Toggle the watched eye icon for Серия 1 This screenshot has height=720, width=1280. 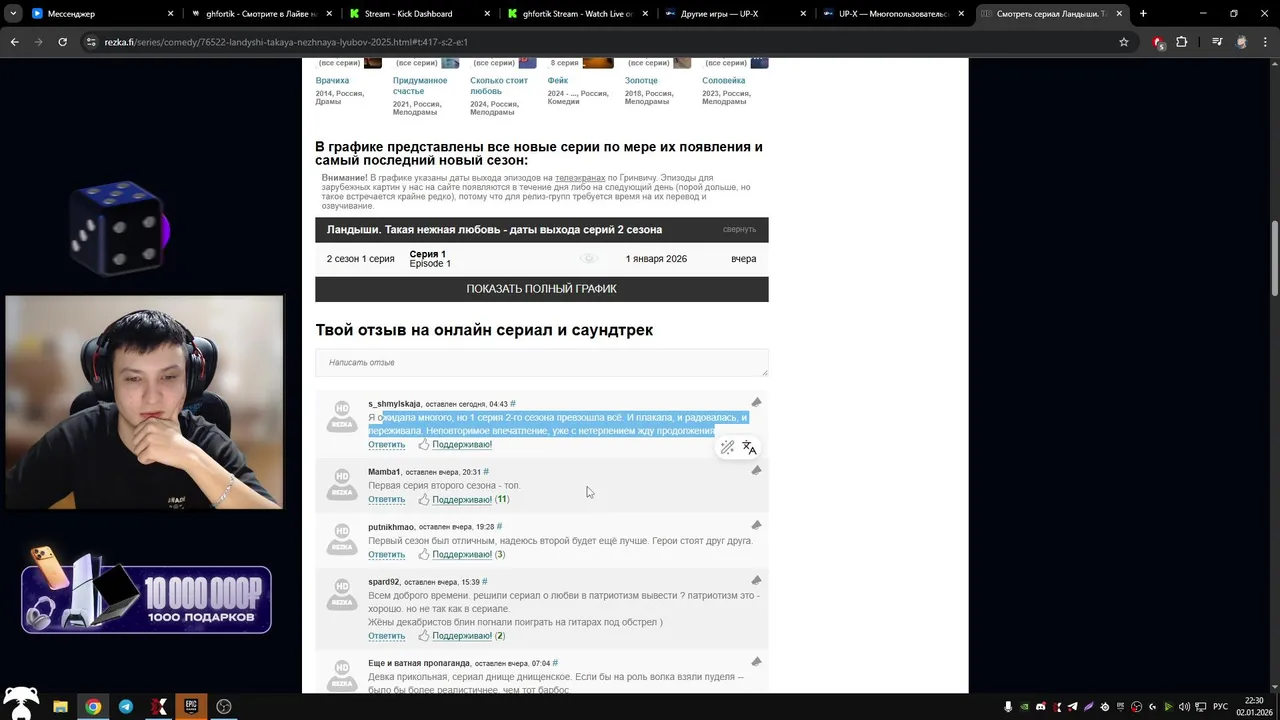pos(590,259)
